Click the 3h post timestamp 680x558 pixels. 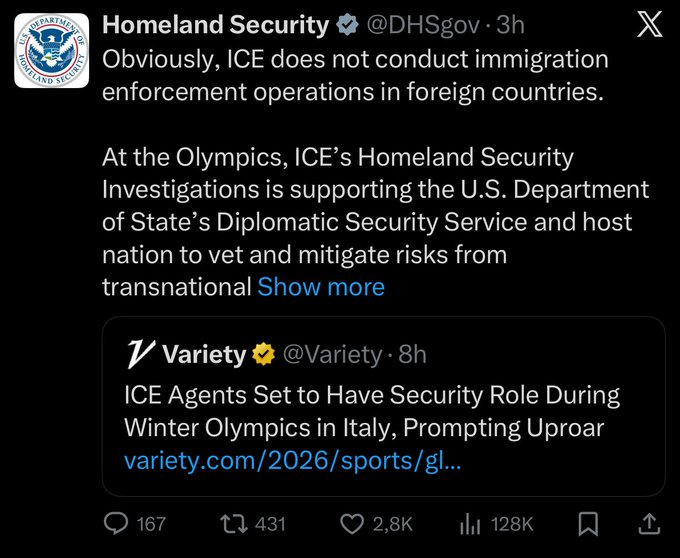point(511,25)
